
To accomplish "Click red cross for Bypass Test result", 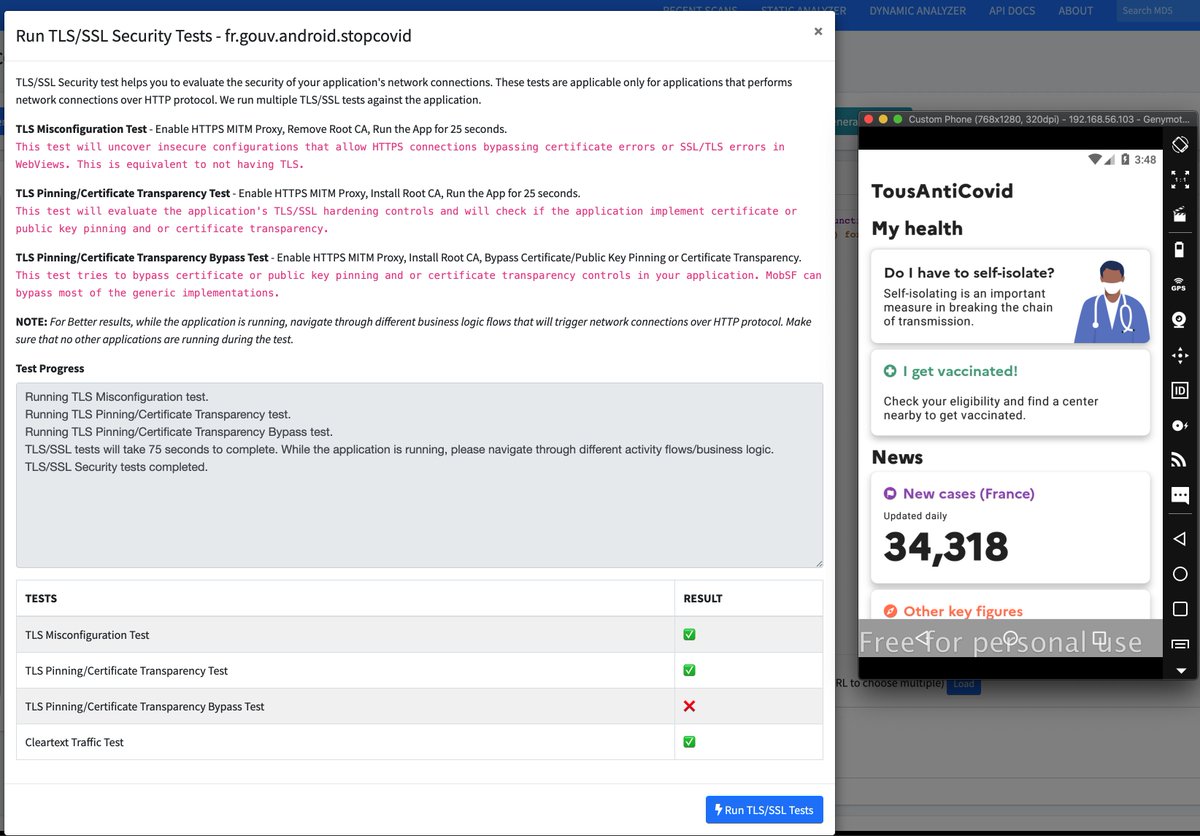I will 689,706.
